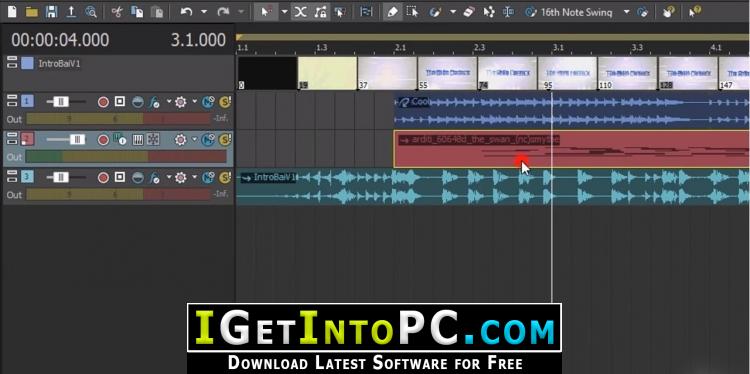Activate the What's This help cursor
The image size is (750, 374).
(x=694, y=12)
